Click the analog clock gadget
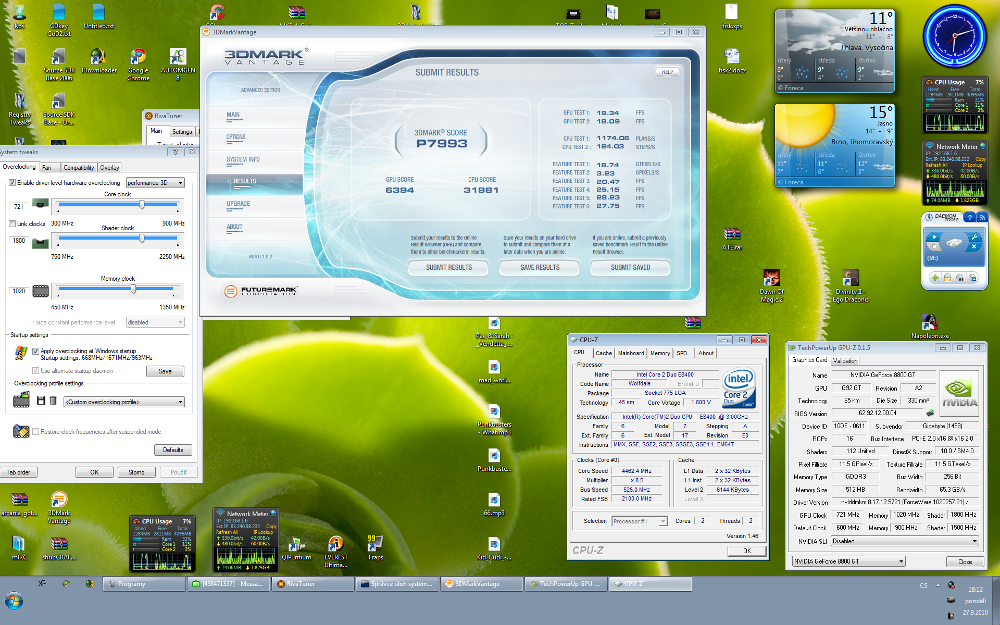 (955, 36)
